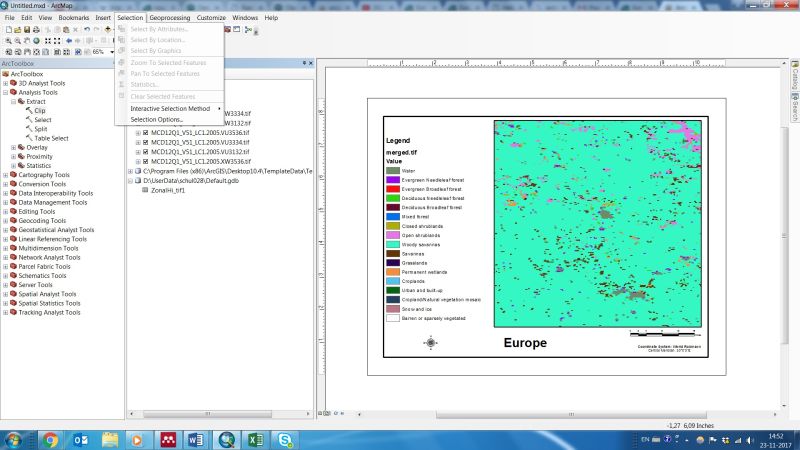Select Conversion Tools toolbox
The width and height of the screenshot is (800, 450).
click(42, 184)
